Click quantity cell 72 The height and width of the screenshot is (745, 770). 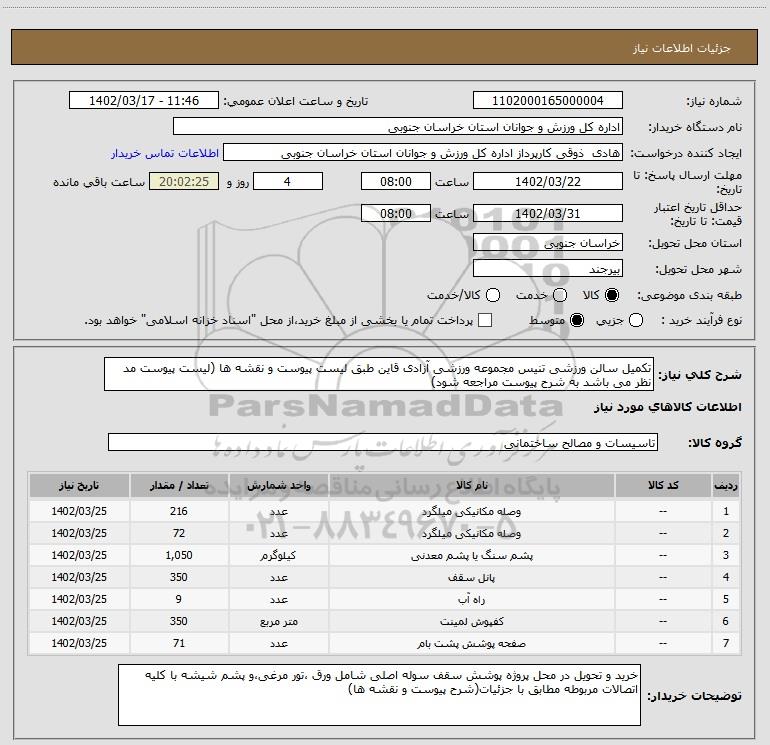click(x=179, y=533)
